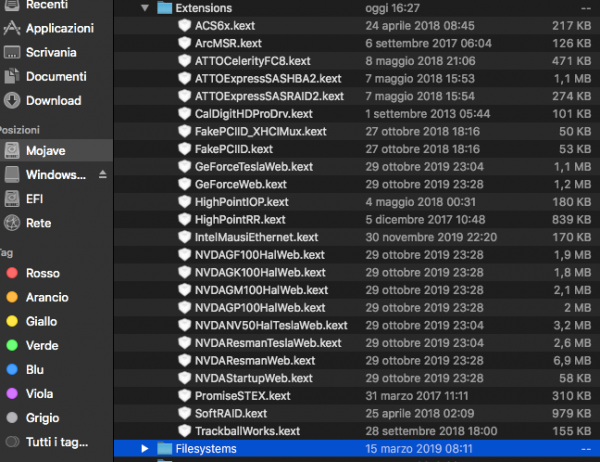Click the date 31 marzo 2017 11:11
The image size is (600, 462).
tap(417, 396)
